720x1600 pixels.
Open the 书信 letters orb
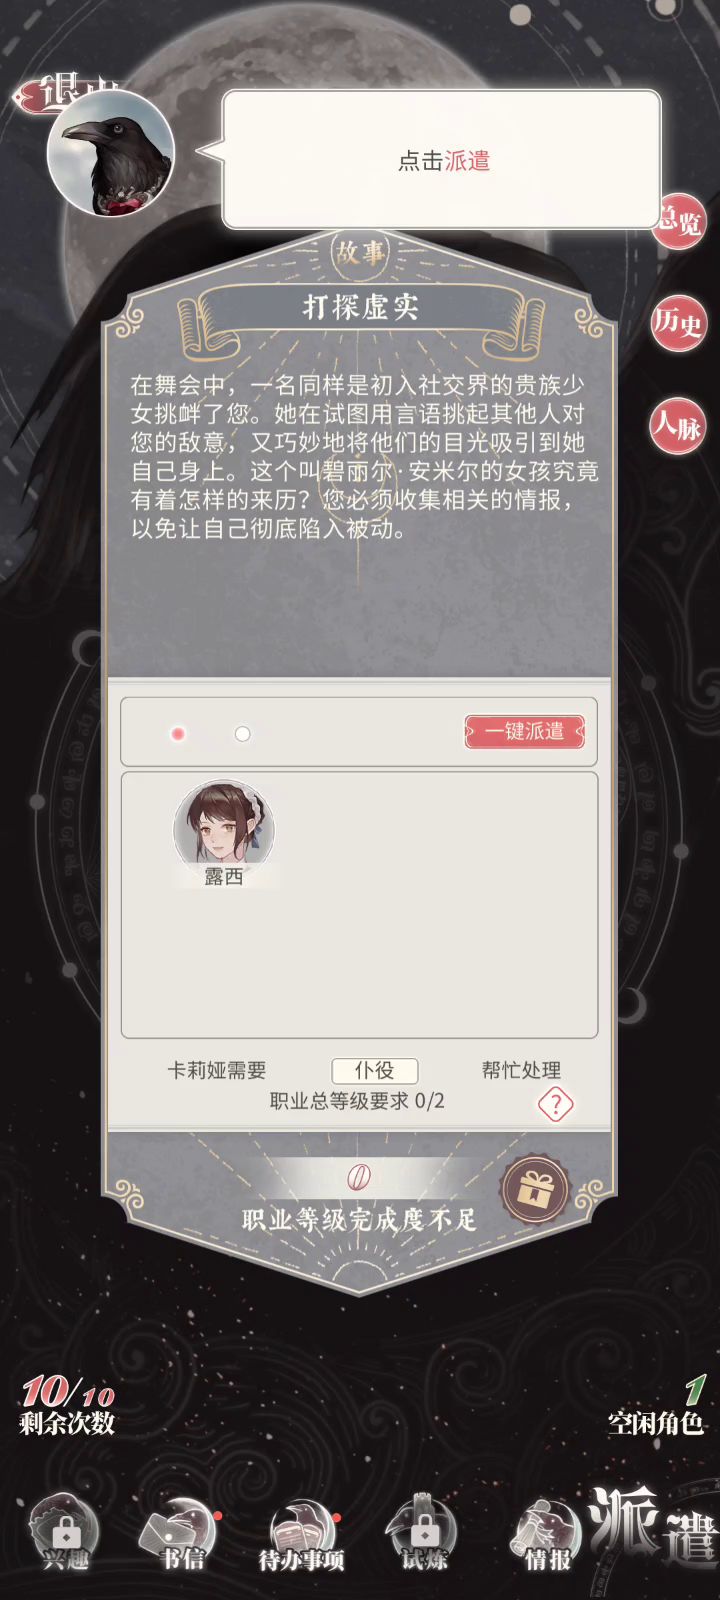tap(182, 1533)
